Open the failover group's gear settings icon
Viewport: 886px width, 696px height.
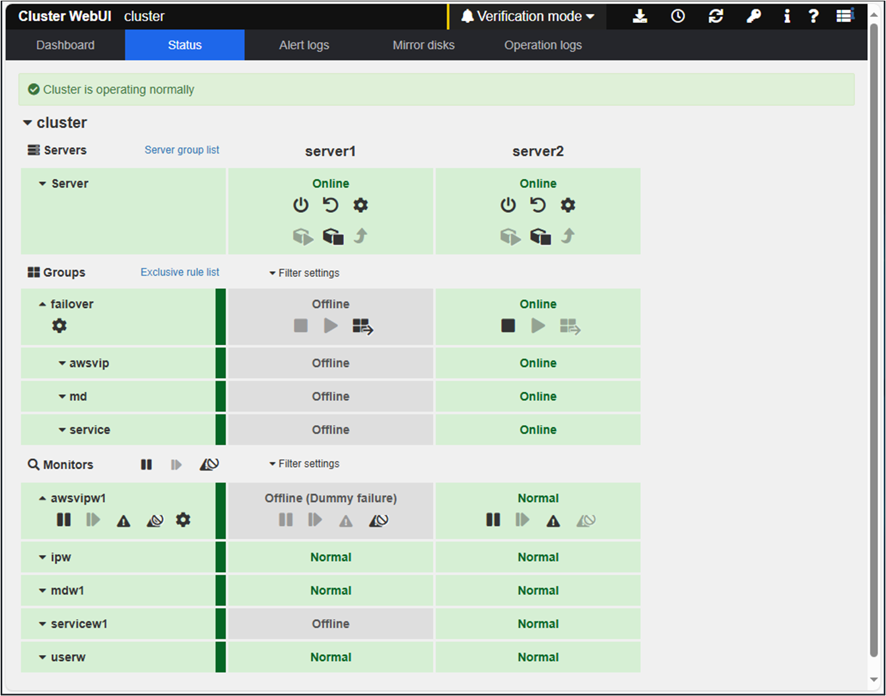click(59, 325)
